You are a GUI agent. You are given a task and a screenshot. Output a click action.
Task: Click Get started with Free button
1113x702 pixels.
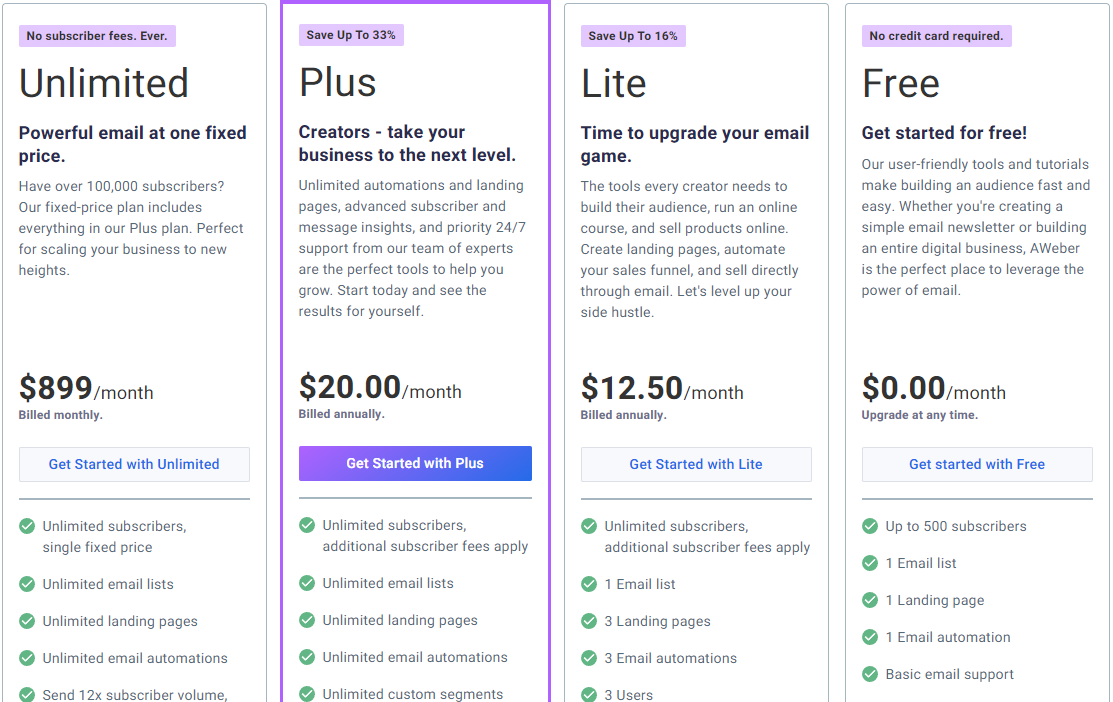coord(977,464)
